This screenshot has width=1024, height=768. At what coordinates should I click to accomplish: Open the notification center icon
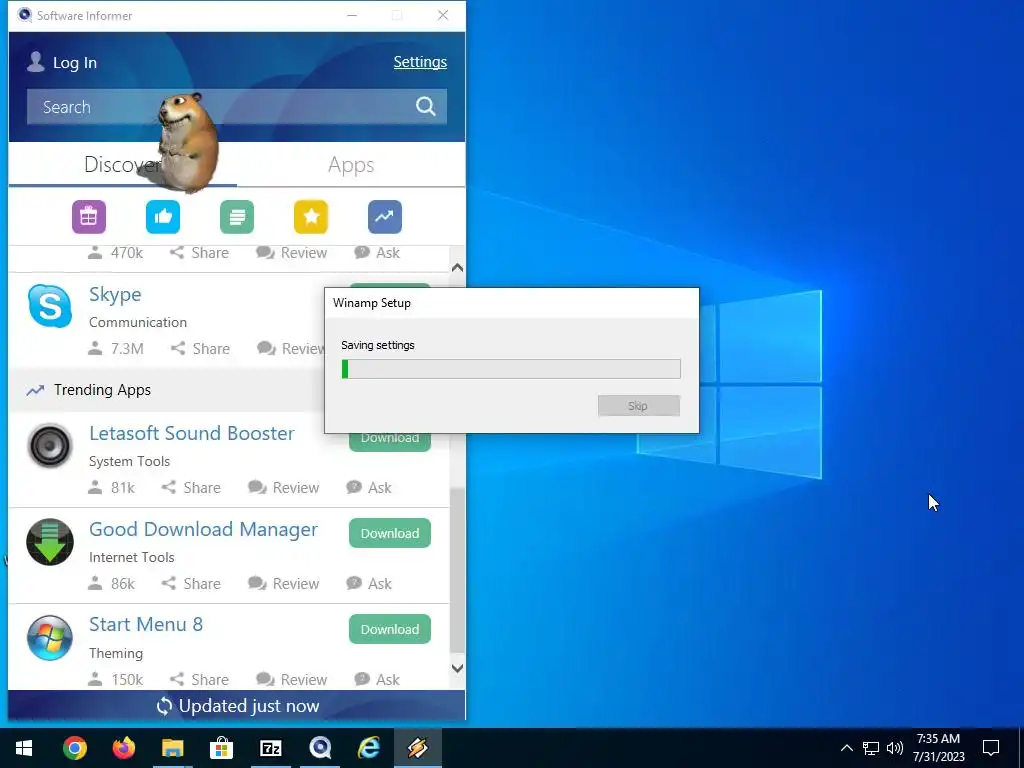coord(991,748)
